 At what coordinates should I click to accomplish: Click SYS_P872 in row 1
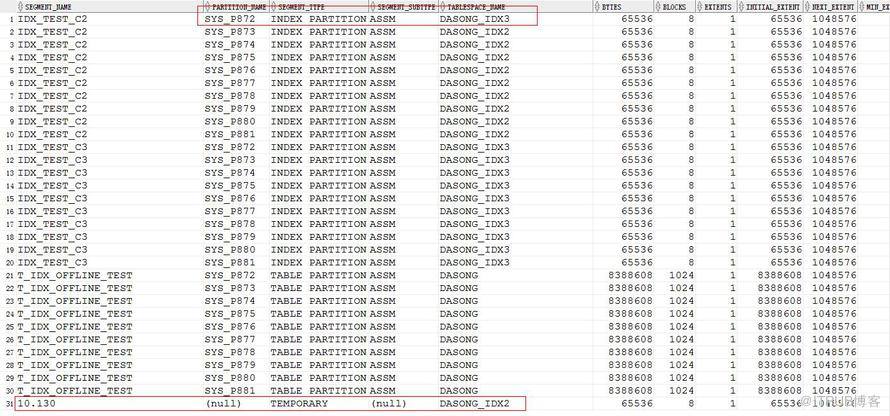pos(230,19)
